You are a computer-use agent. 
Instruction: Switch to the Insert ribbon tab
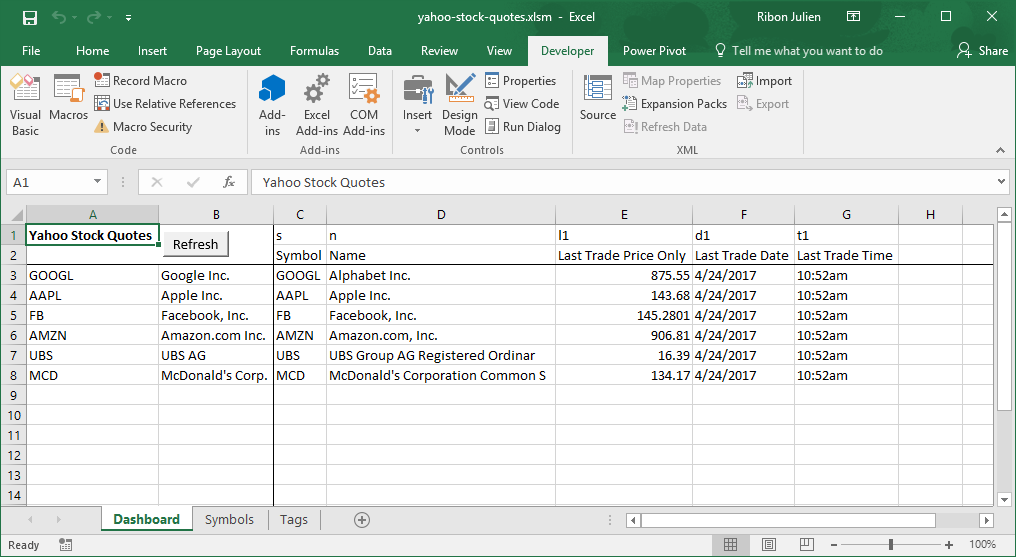tap(152, 51)
